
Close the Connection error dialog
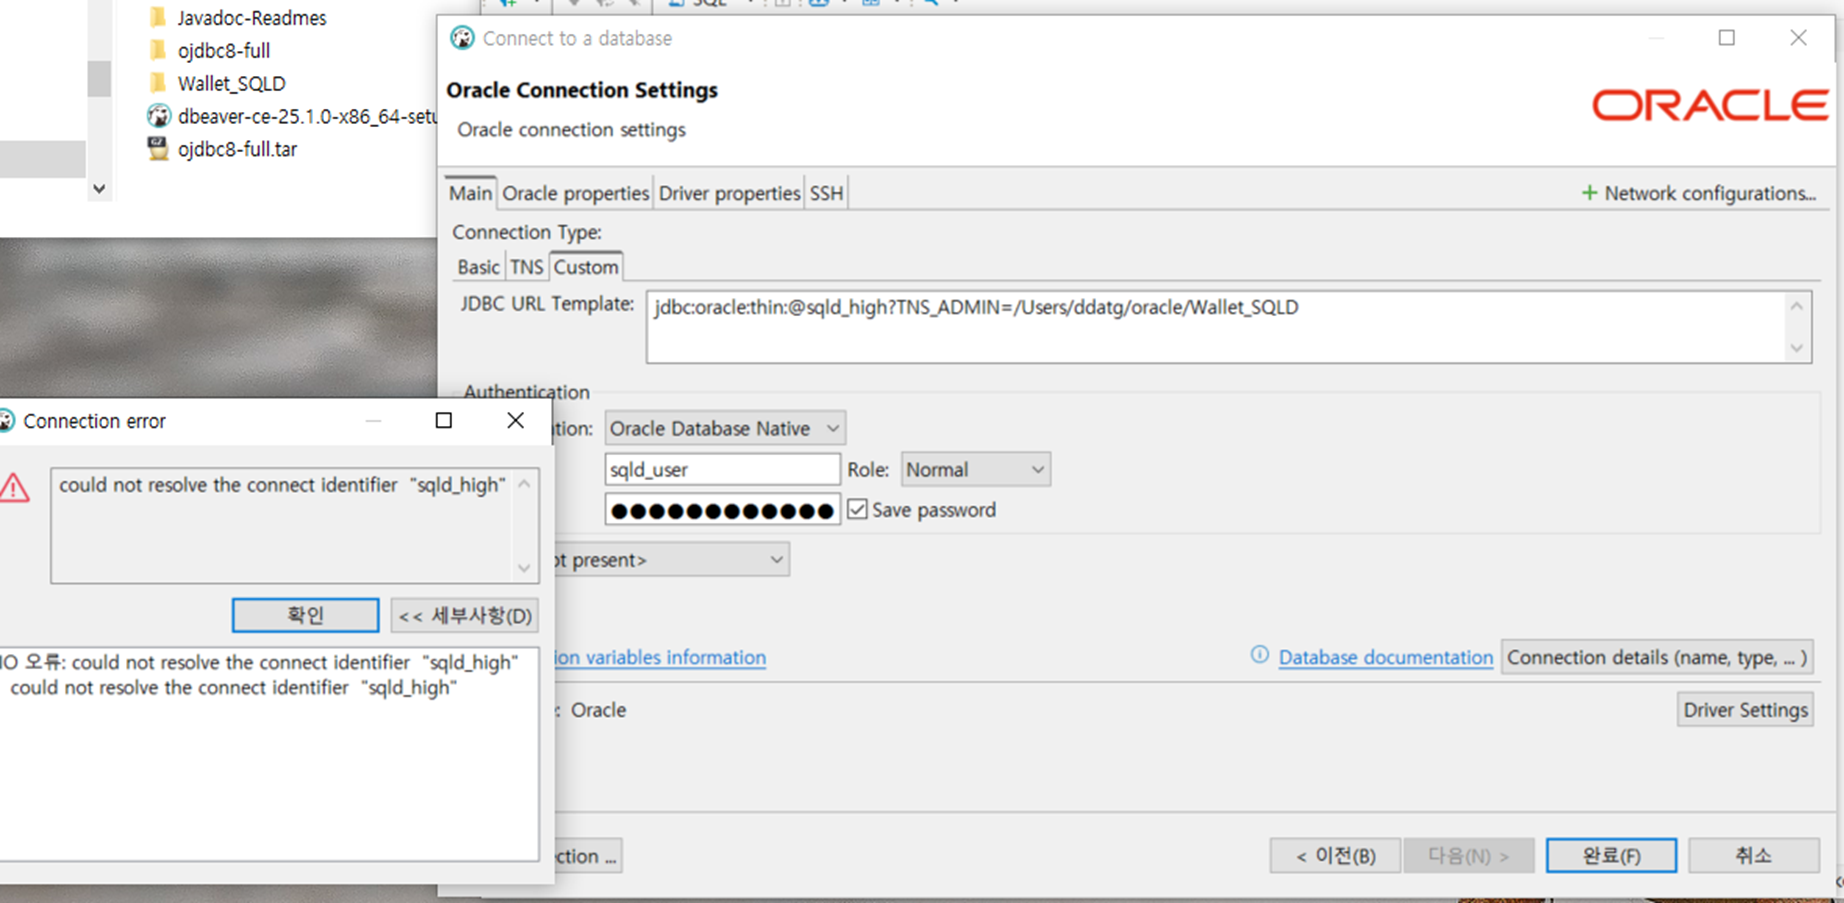tap(515, 420)
